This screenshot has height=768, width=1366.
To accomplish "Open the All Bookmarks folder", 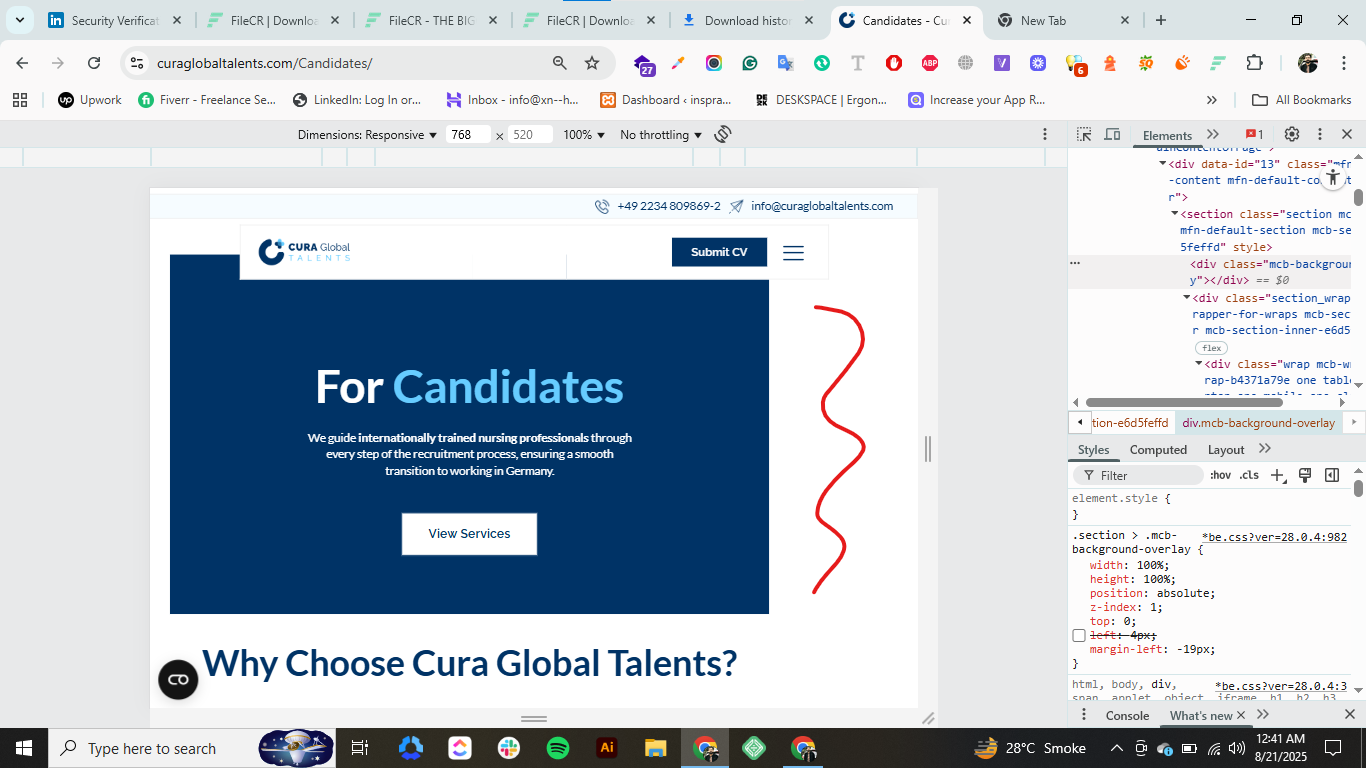I will (1303, 100).
